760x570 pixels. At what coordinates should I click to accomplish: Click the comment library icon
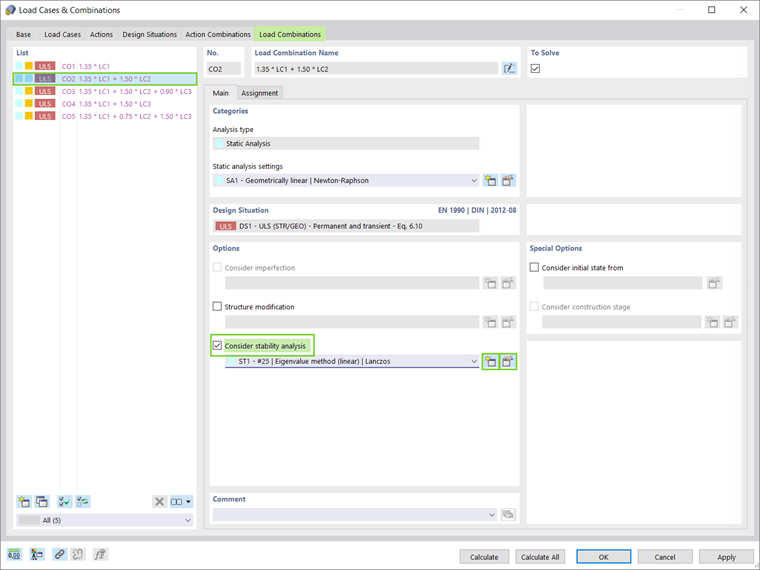[x=507, y=515]
